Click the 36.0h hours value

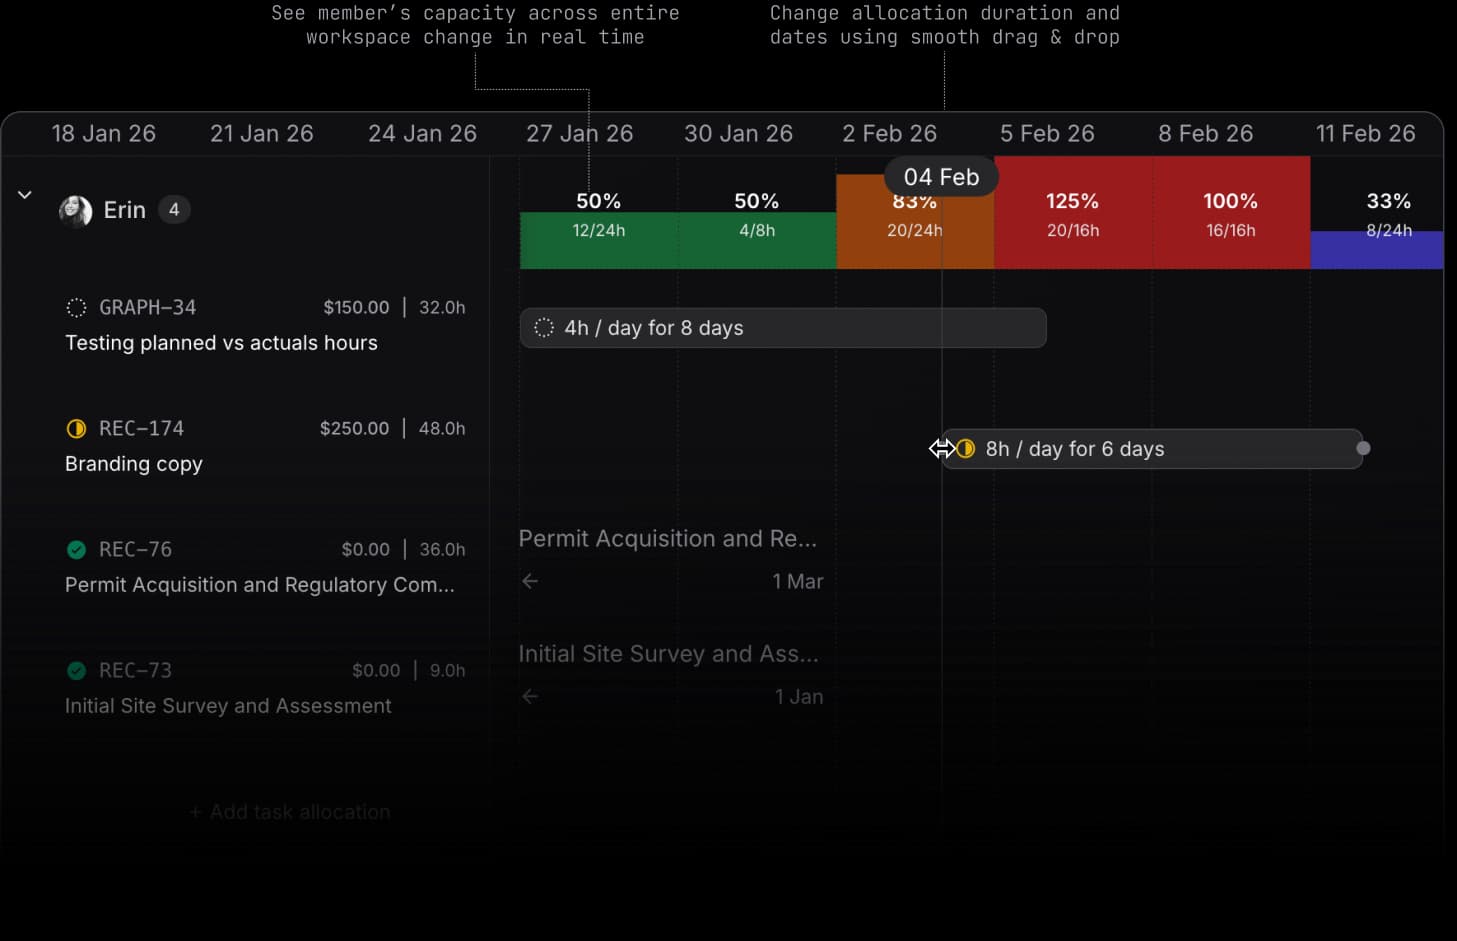(442, 550)
